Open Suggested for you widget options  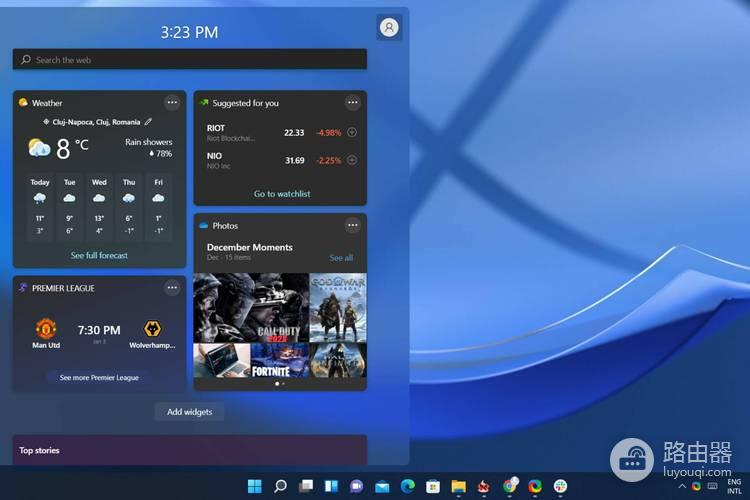[352, 102]
